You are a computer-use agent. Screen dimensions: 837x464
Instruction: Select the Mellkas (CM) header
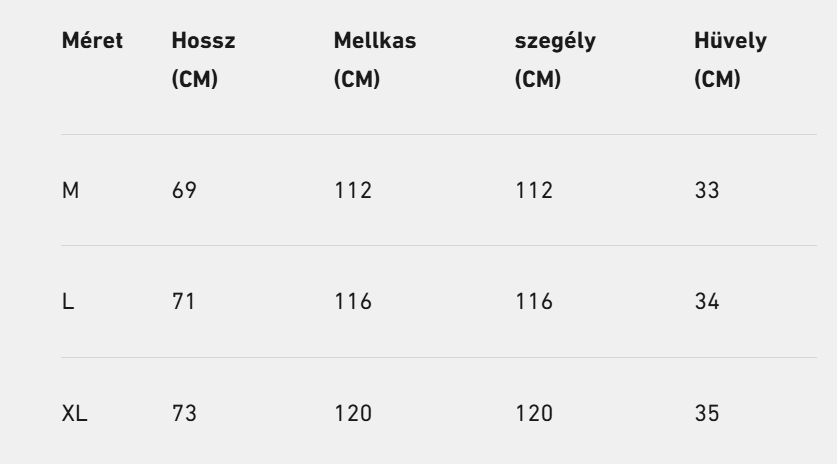(375, 60)
